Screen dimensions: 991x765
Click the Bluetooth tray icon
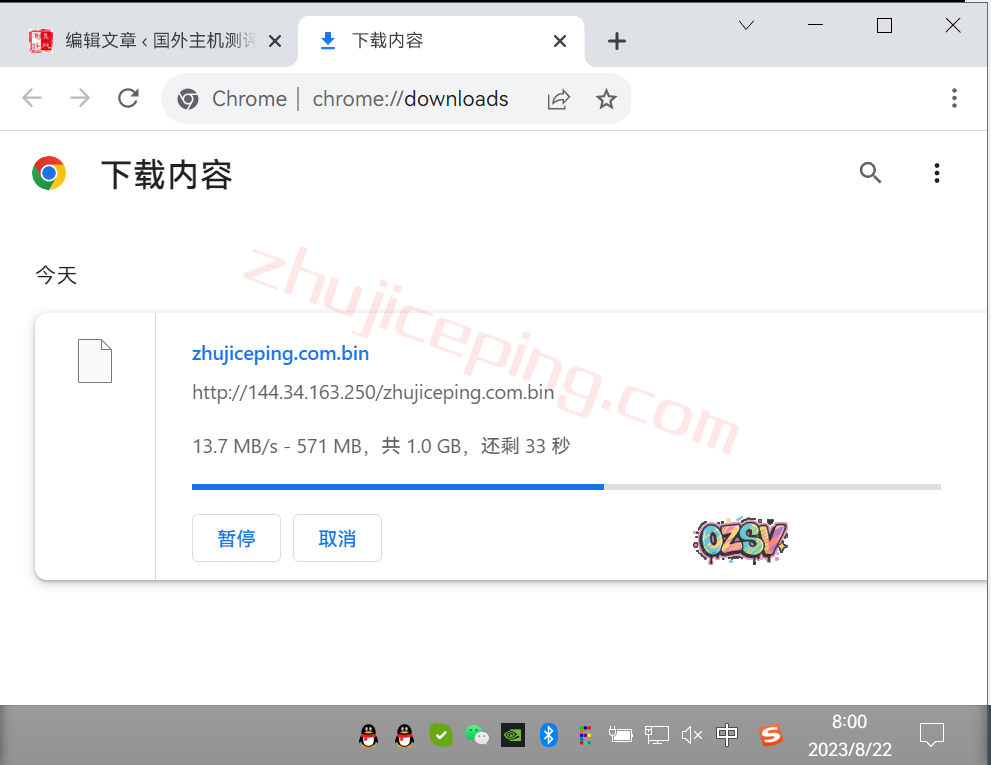[548, 736]
